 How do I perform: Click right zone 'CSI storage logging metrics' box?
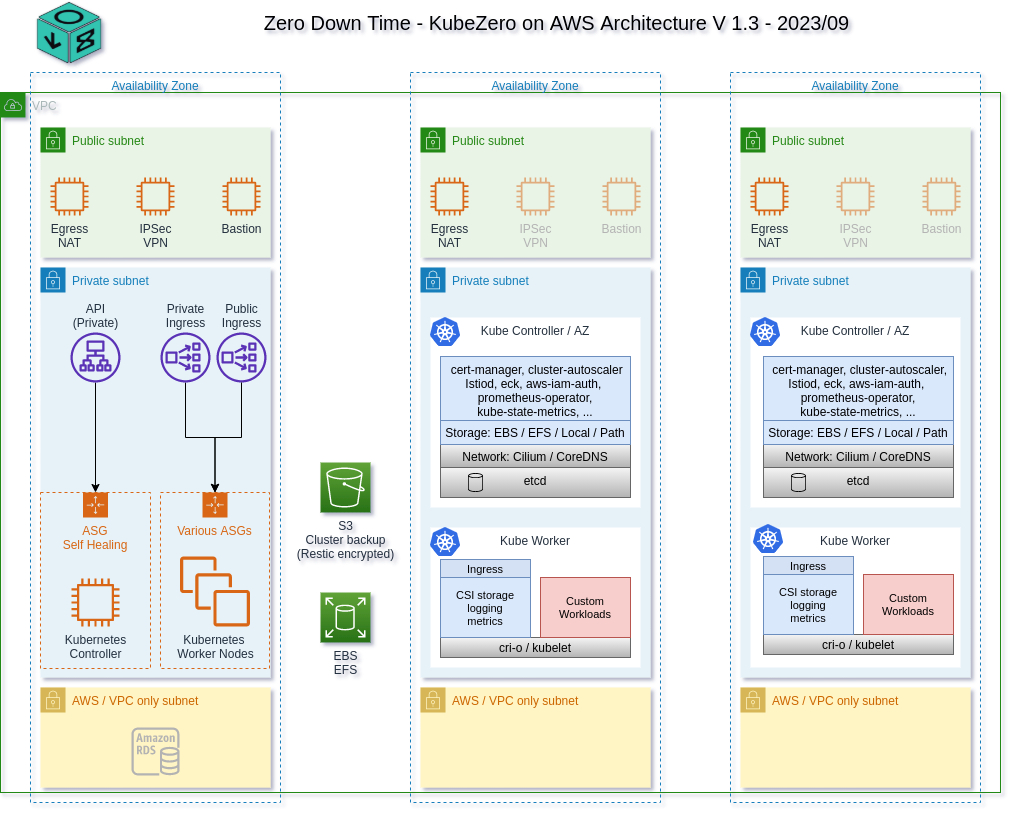point(808,605)
